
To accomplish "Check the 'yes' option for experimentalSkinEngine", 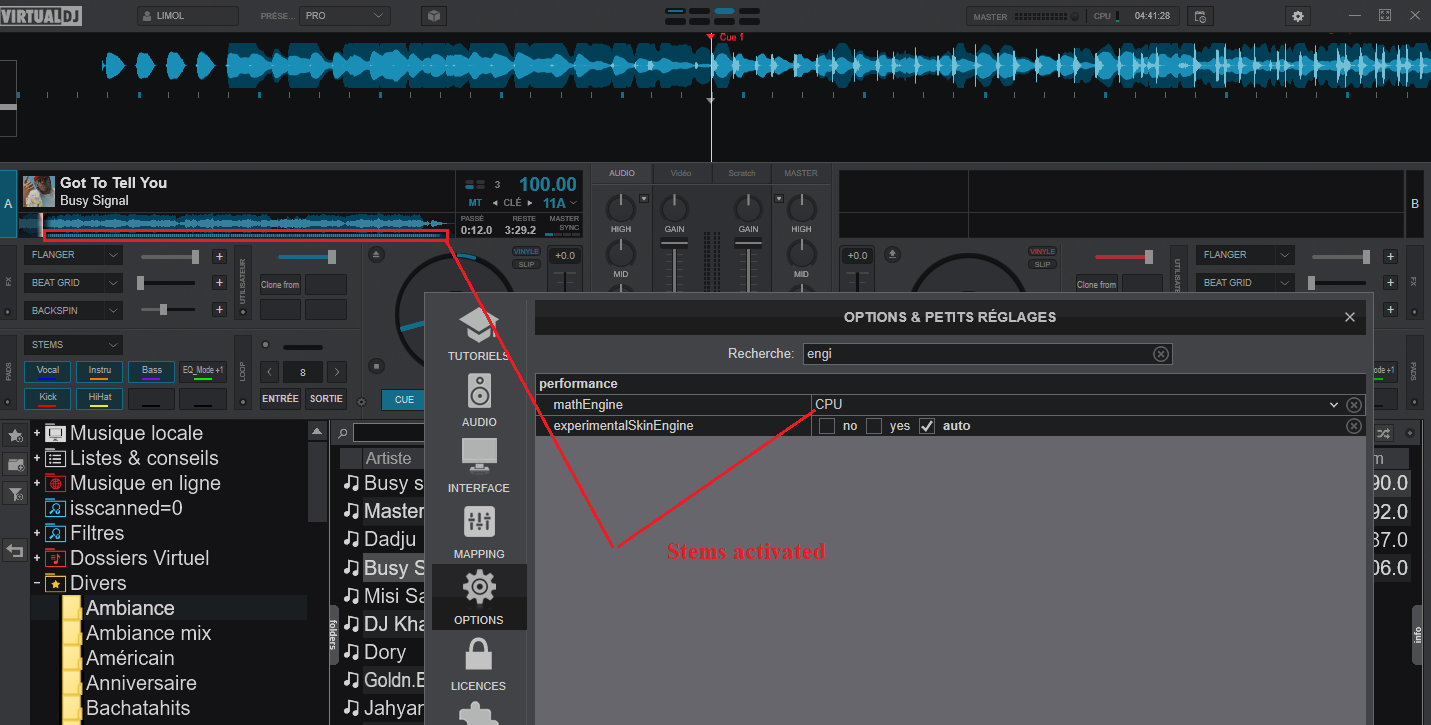I will 874,426.
